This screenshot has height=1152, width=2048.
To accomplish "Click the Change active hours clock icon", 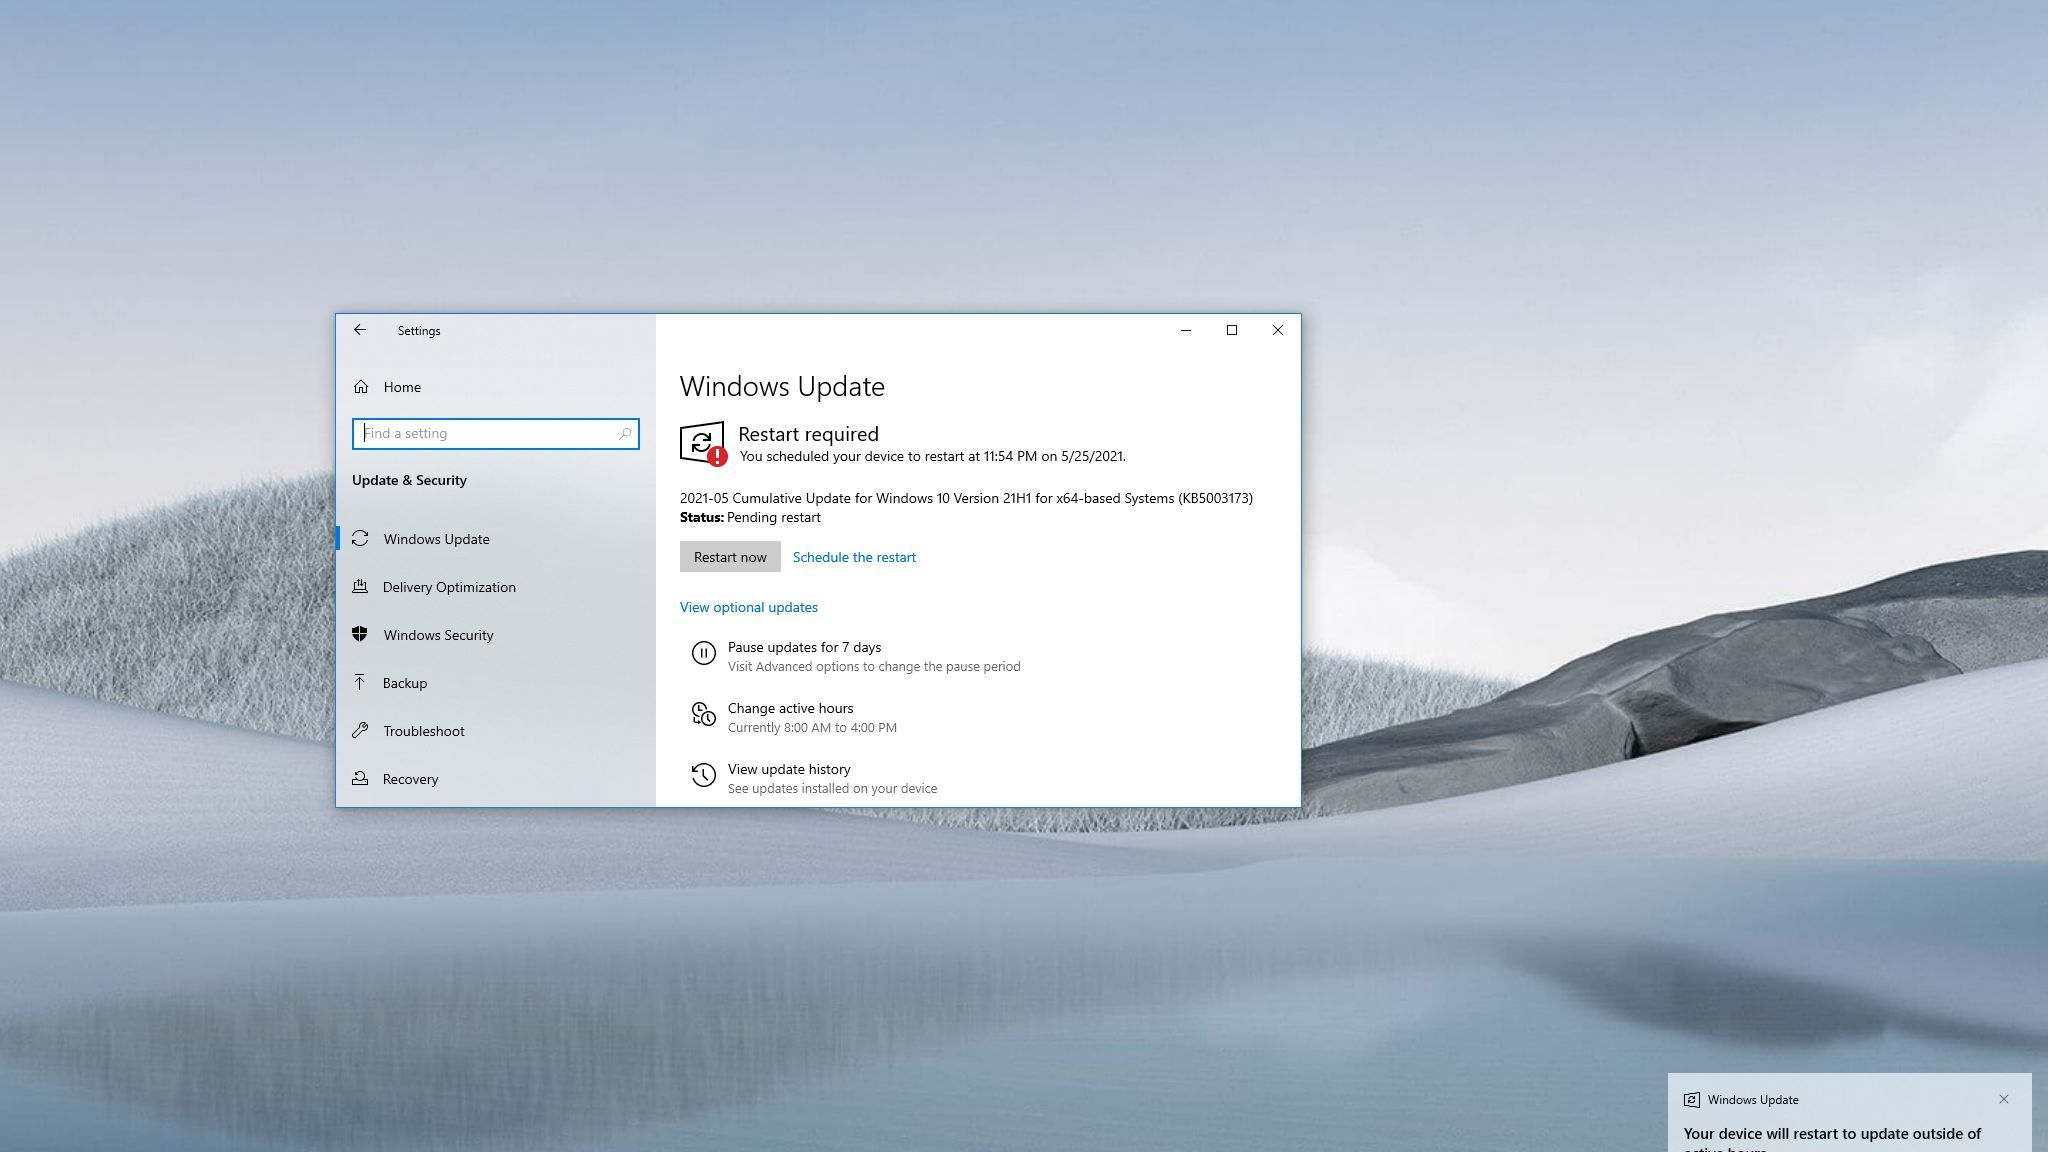I will click(x=703, y=714).
